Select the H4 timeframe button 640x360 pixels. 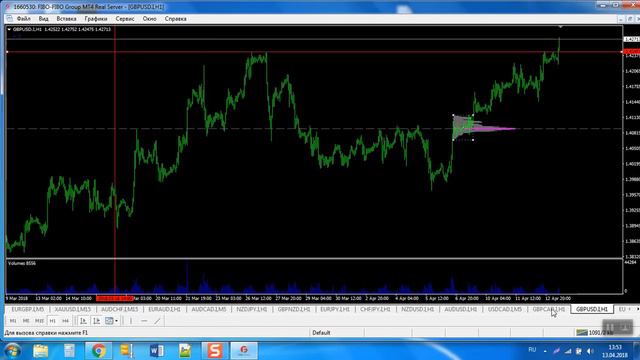pos(65,321)
